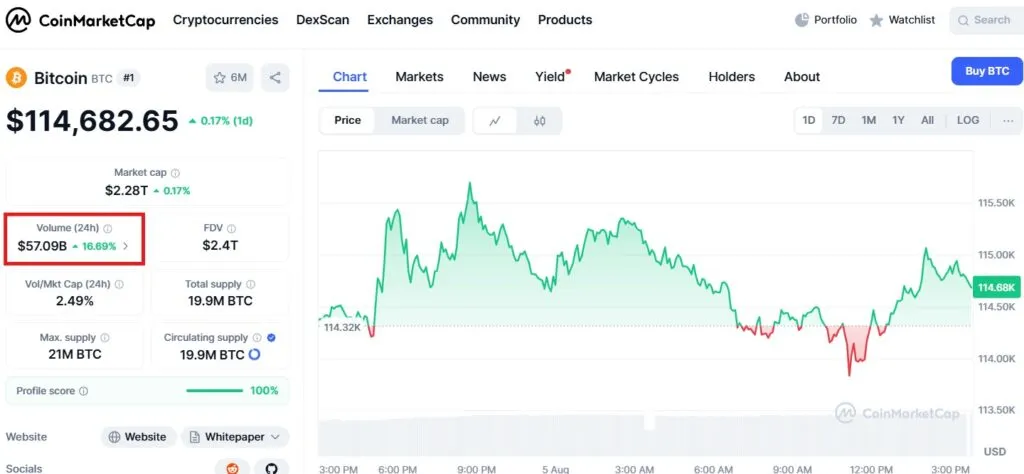Viewport: 1024px width, 474px height.
Task: Click the share icon beside Bitcoin title
Action: (x=275, y=77)
